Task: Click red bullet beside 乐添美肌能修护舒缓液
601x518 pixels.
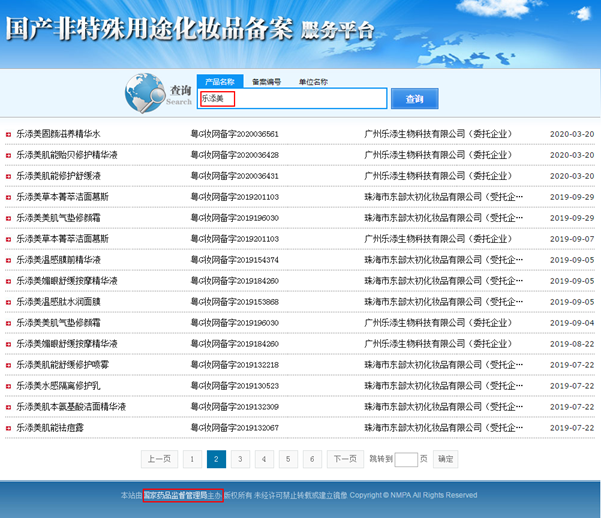Action: point(8,176)
